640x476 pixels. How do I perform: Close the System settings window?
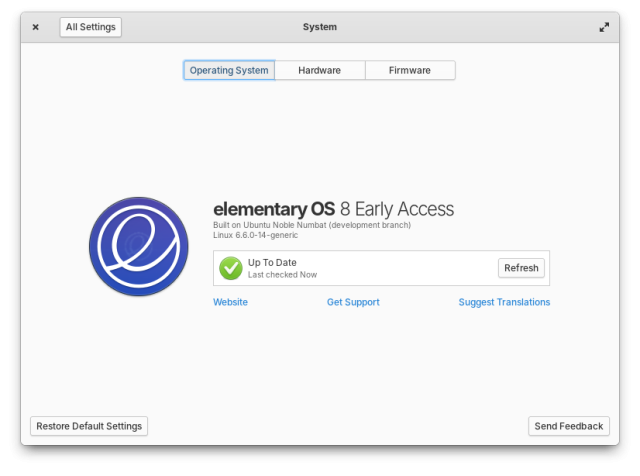point(36,27)
